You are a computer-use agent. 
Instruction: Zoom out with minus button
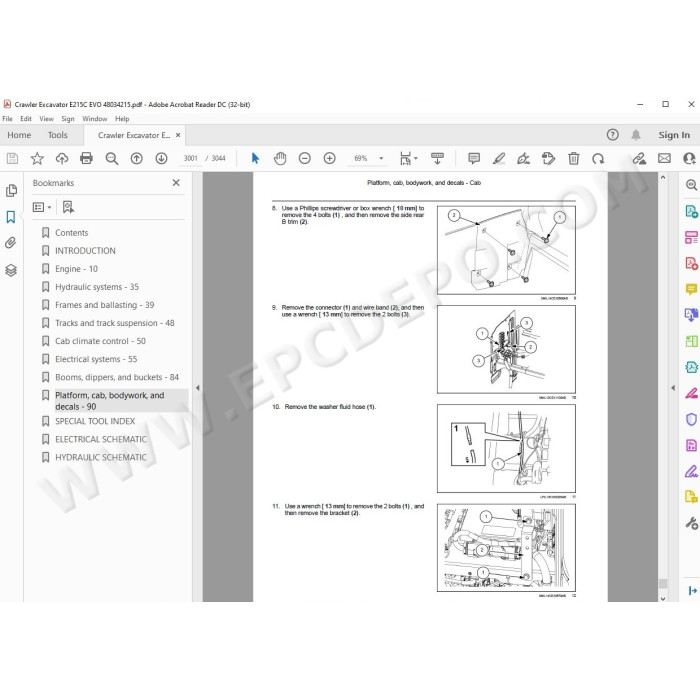pos(304,158)
